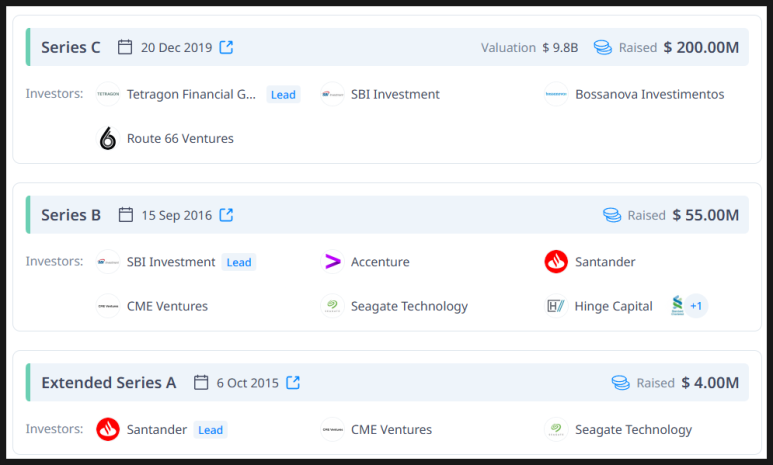
Task: Open Accenture investor link
Action: (380, 262)
